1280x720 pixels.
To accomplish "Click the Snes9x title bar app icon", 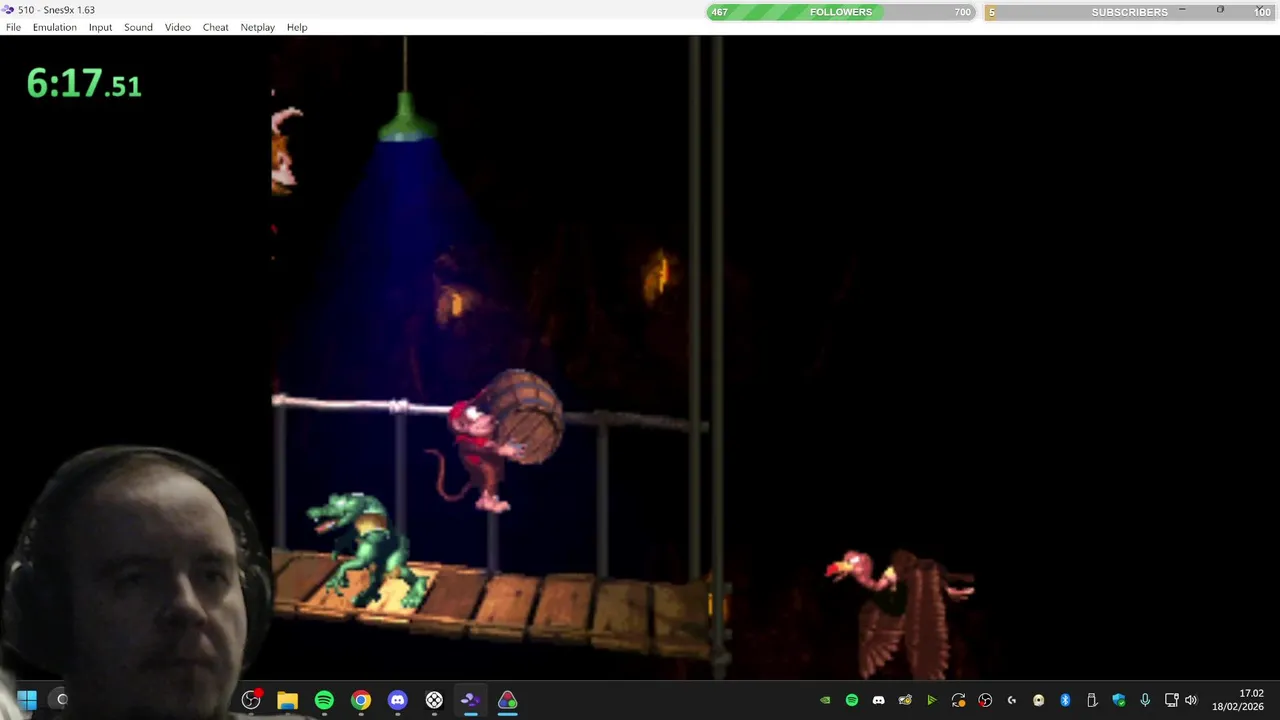I will point(8,10).
